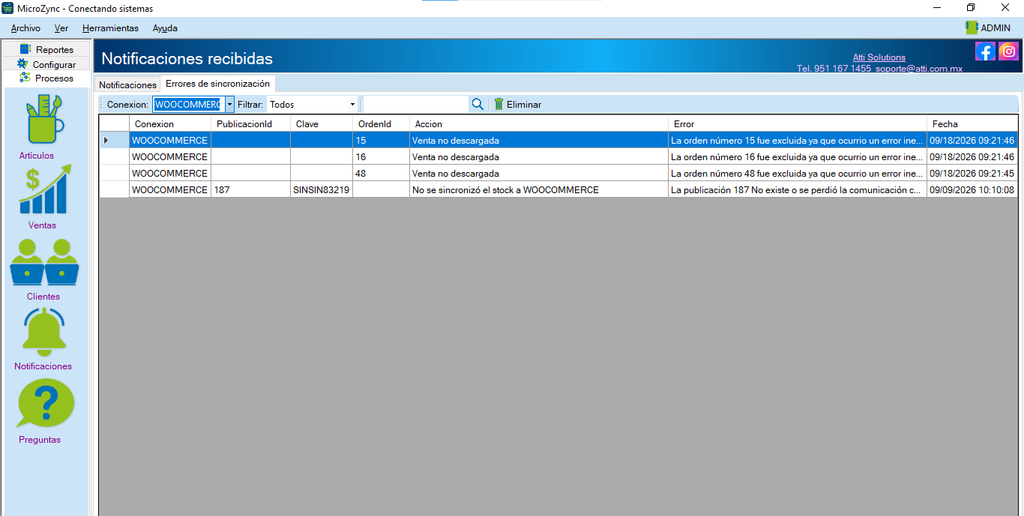Select the OrdenId 48 cell
The image size is (1024, 516).
pos(381,173)
